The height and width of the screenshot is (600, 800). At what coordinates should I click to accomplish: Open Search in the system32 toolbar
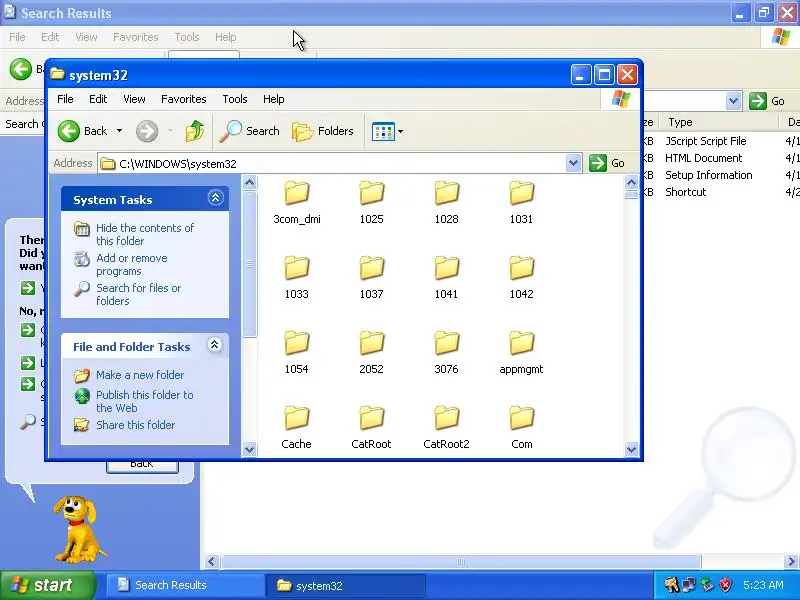pos(250,131)
